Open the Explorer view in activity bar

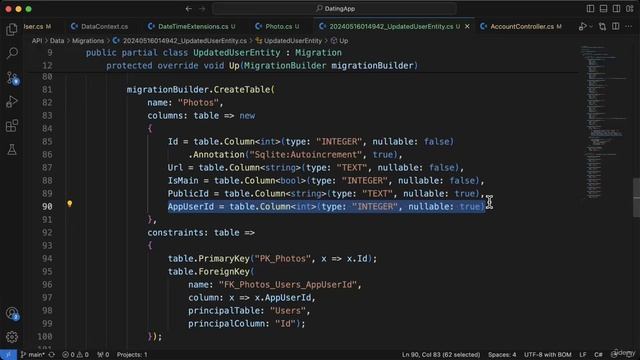(x=12, y=29)
